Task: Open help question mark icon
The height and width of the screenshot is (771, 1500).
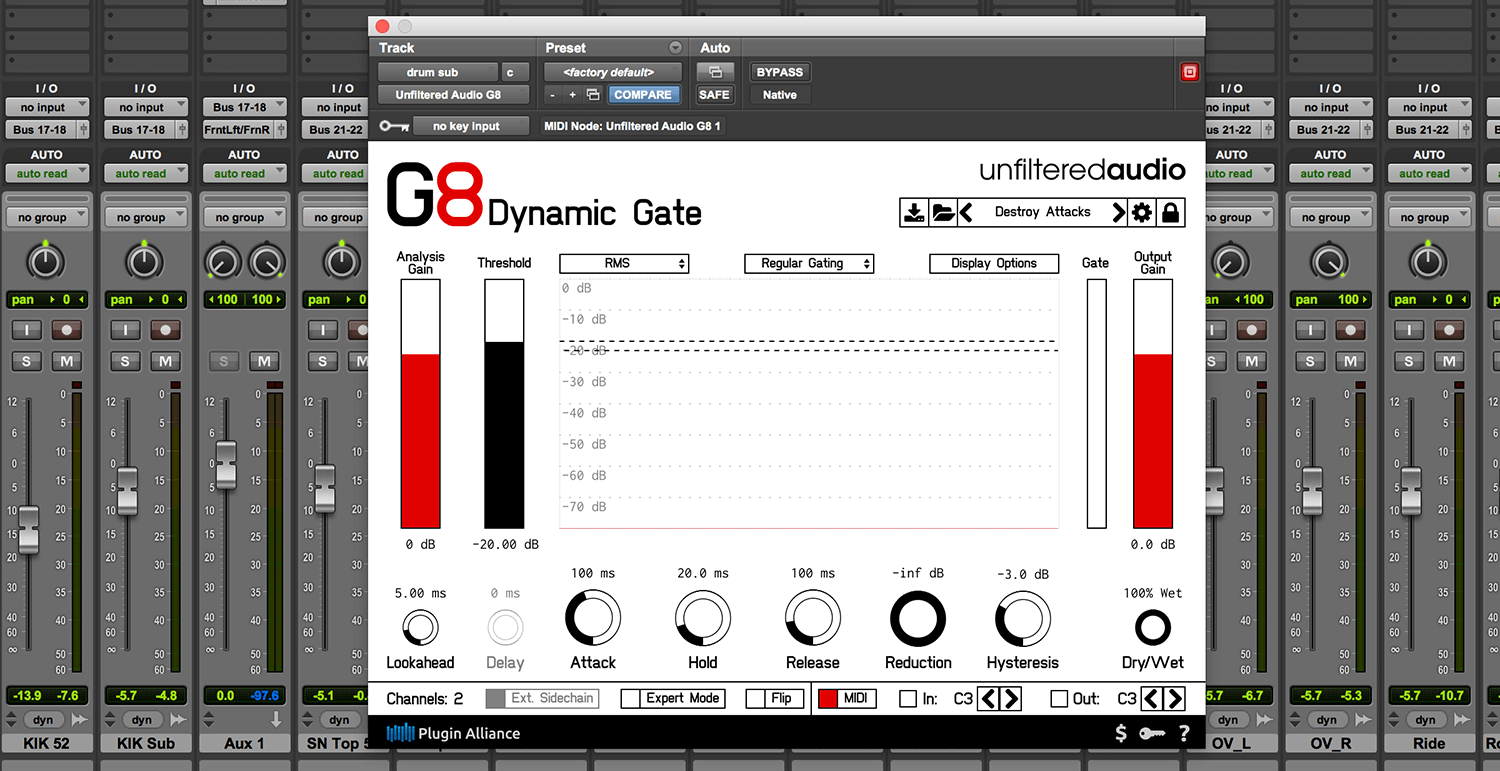Action: 1184,733
